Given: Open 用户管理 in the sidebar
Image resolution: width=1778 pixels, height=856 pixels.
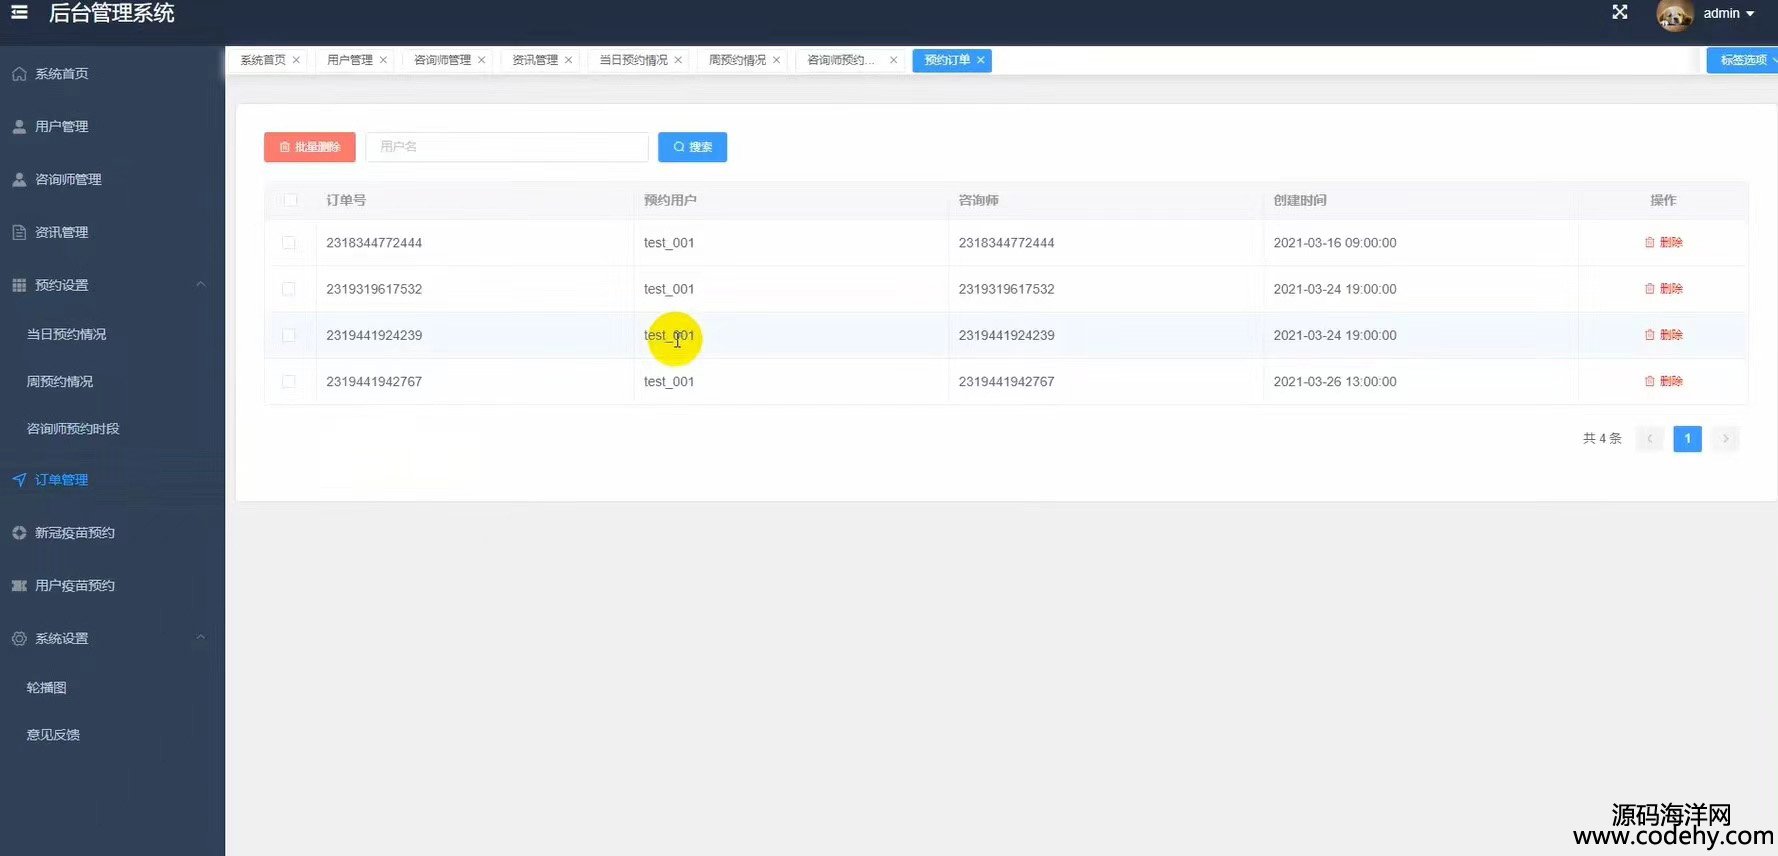Looking at the screenshot, I should point(61,127).
